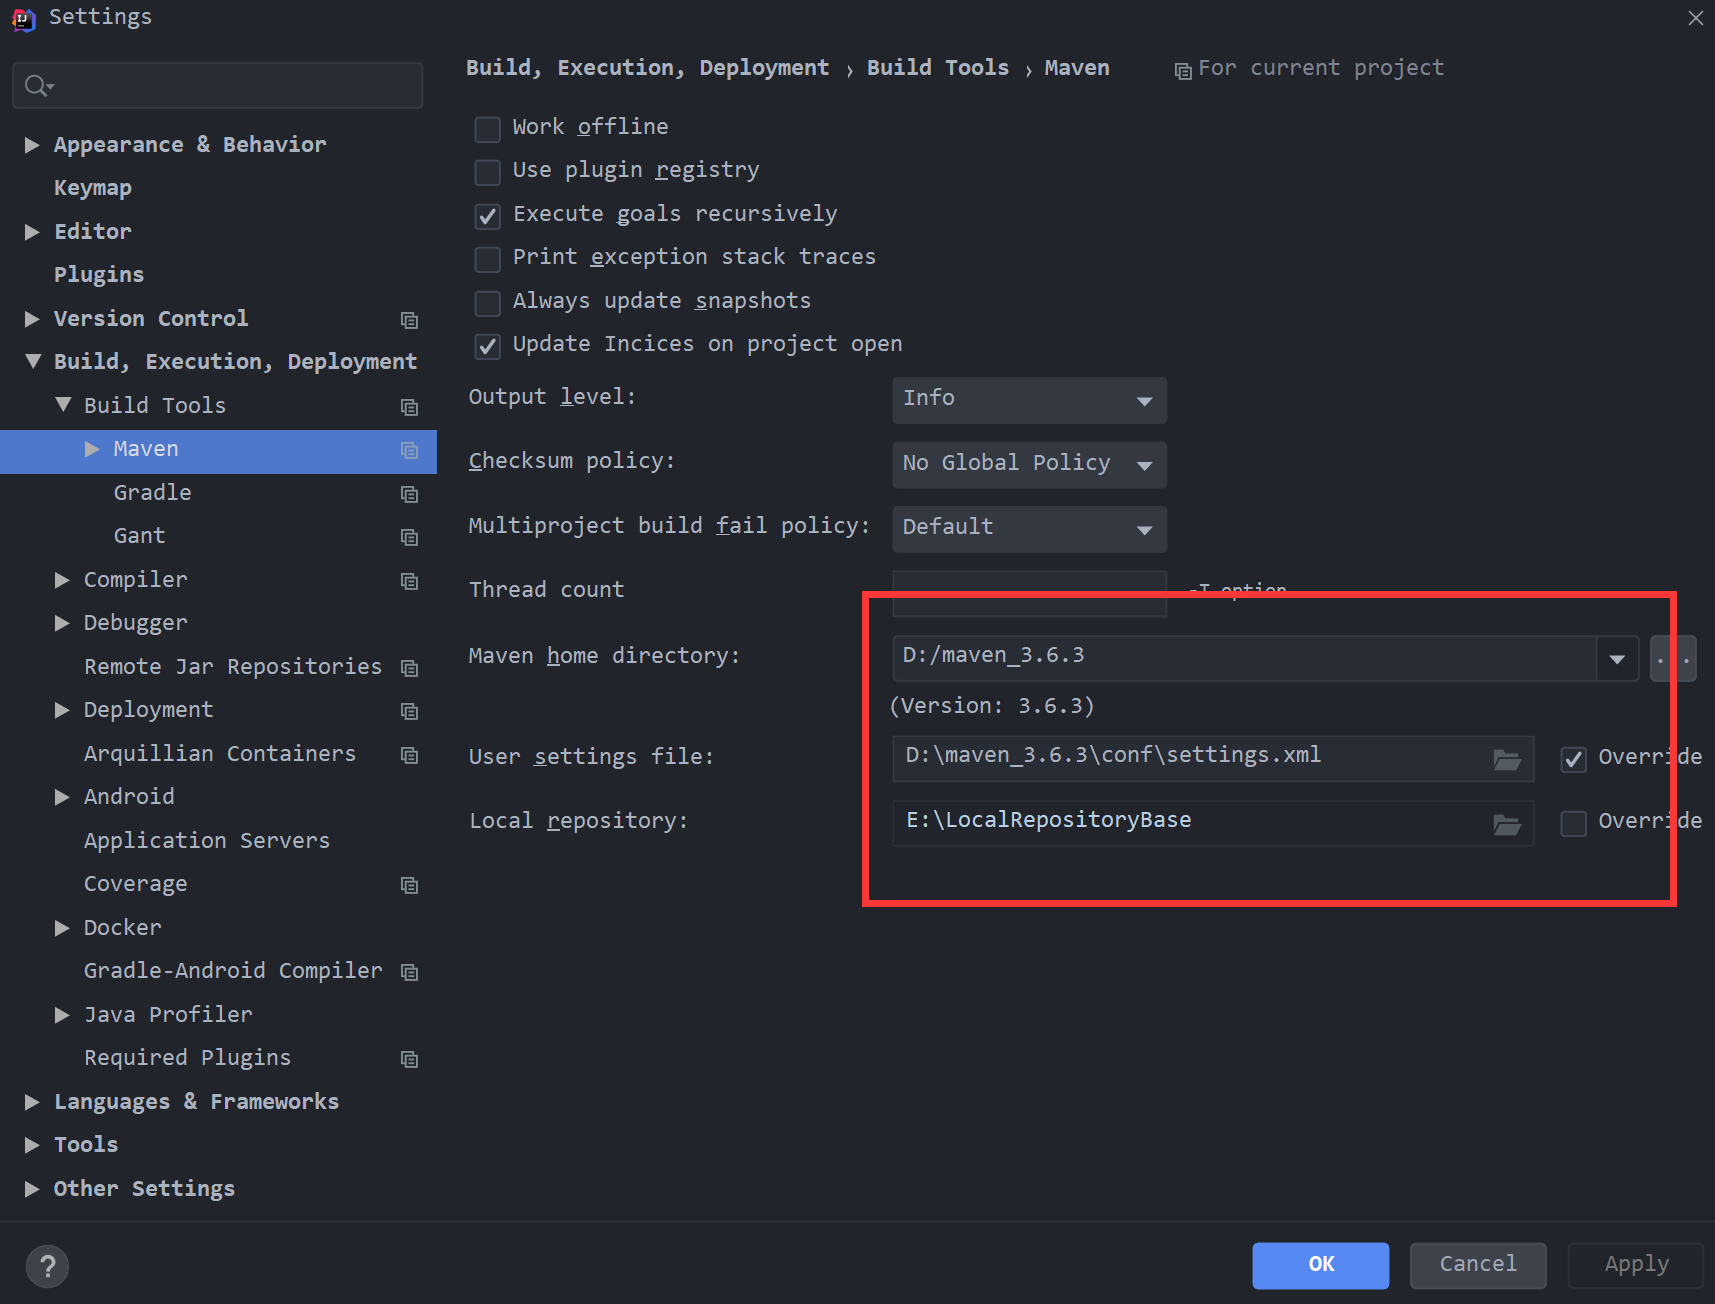
Task: Click the search magnifier icon in settings
Action: point(38,86)
